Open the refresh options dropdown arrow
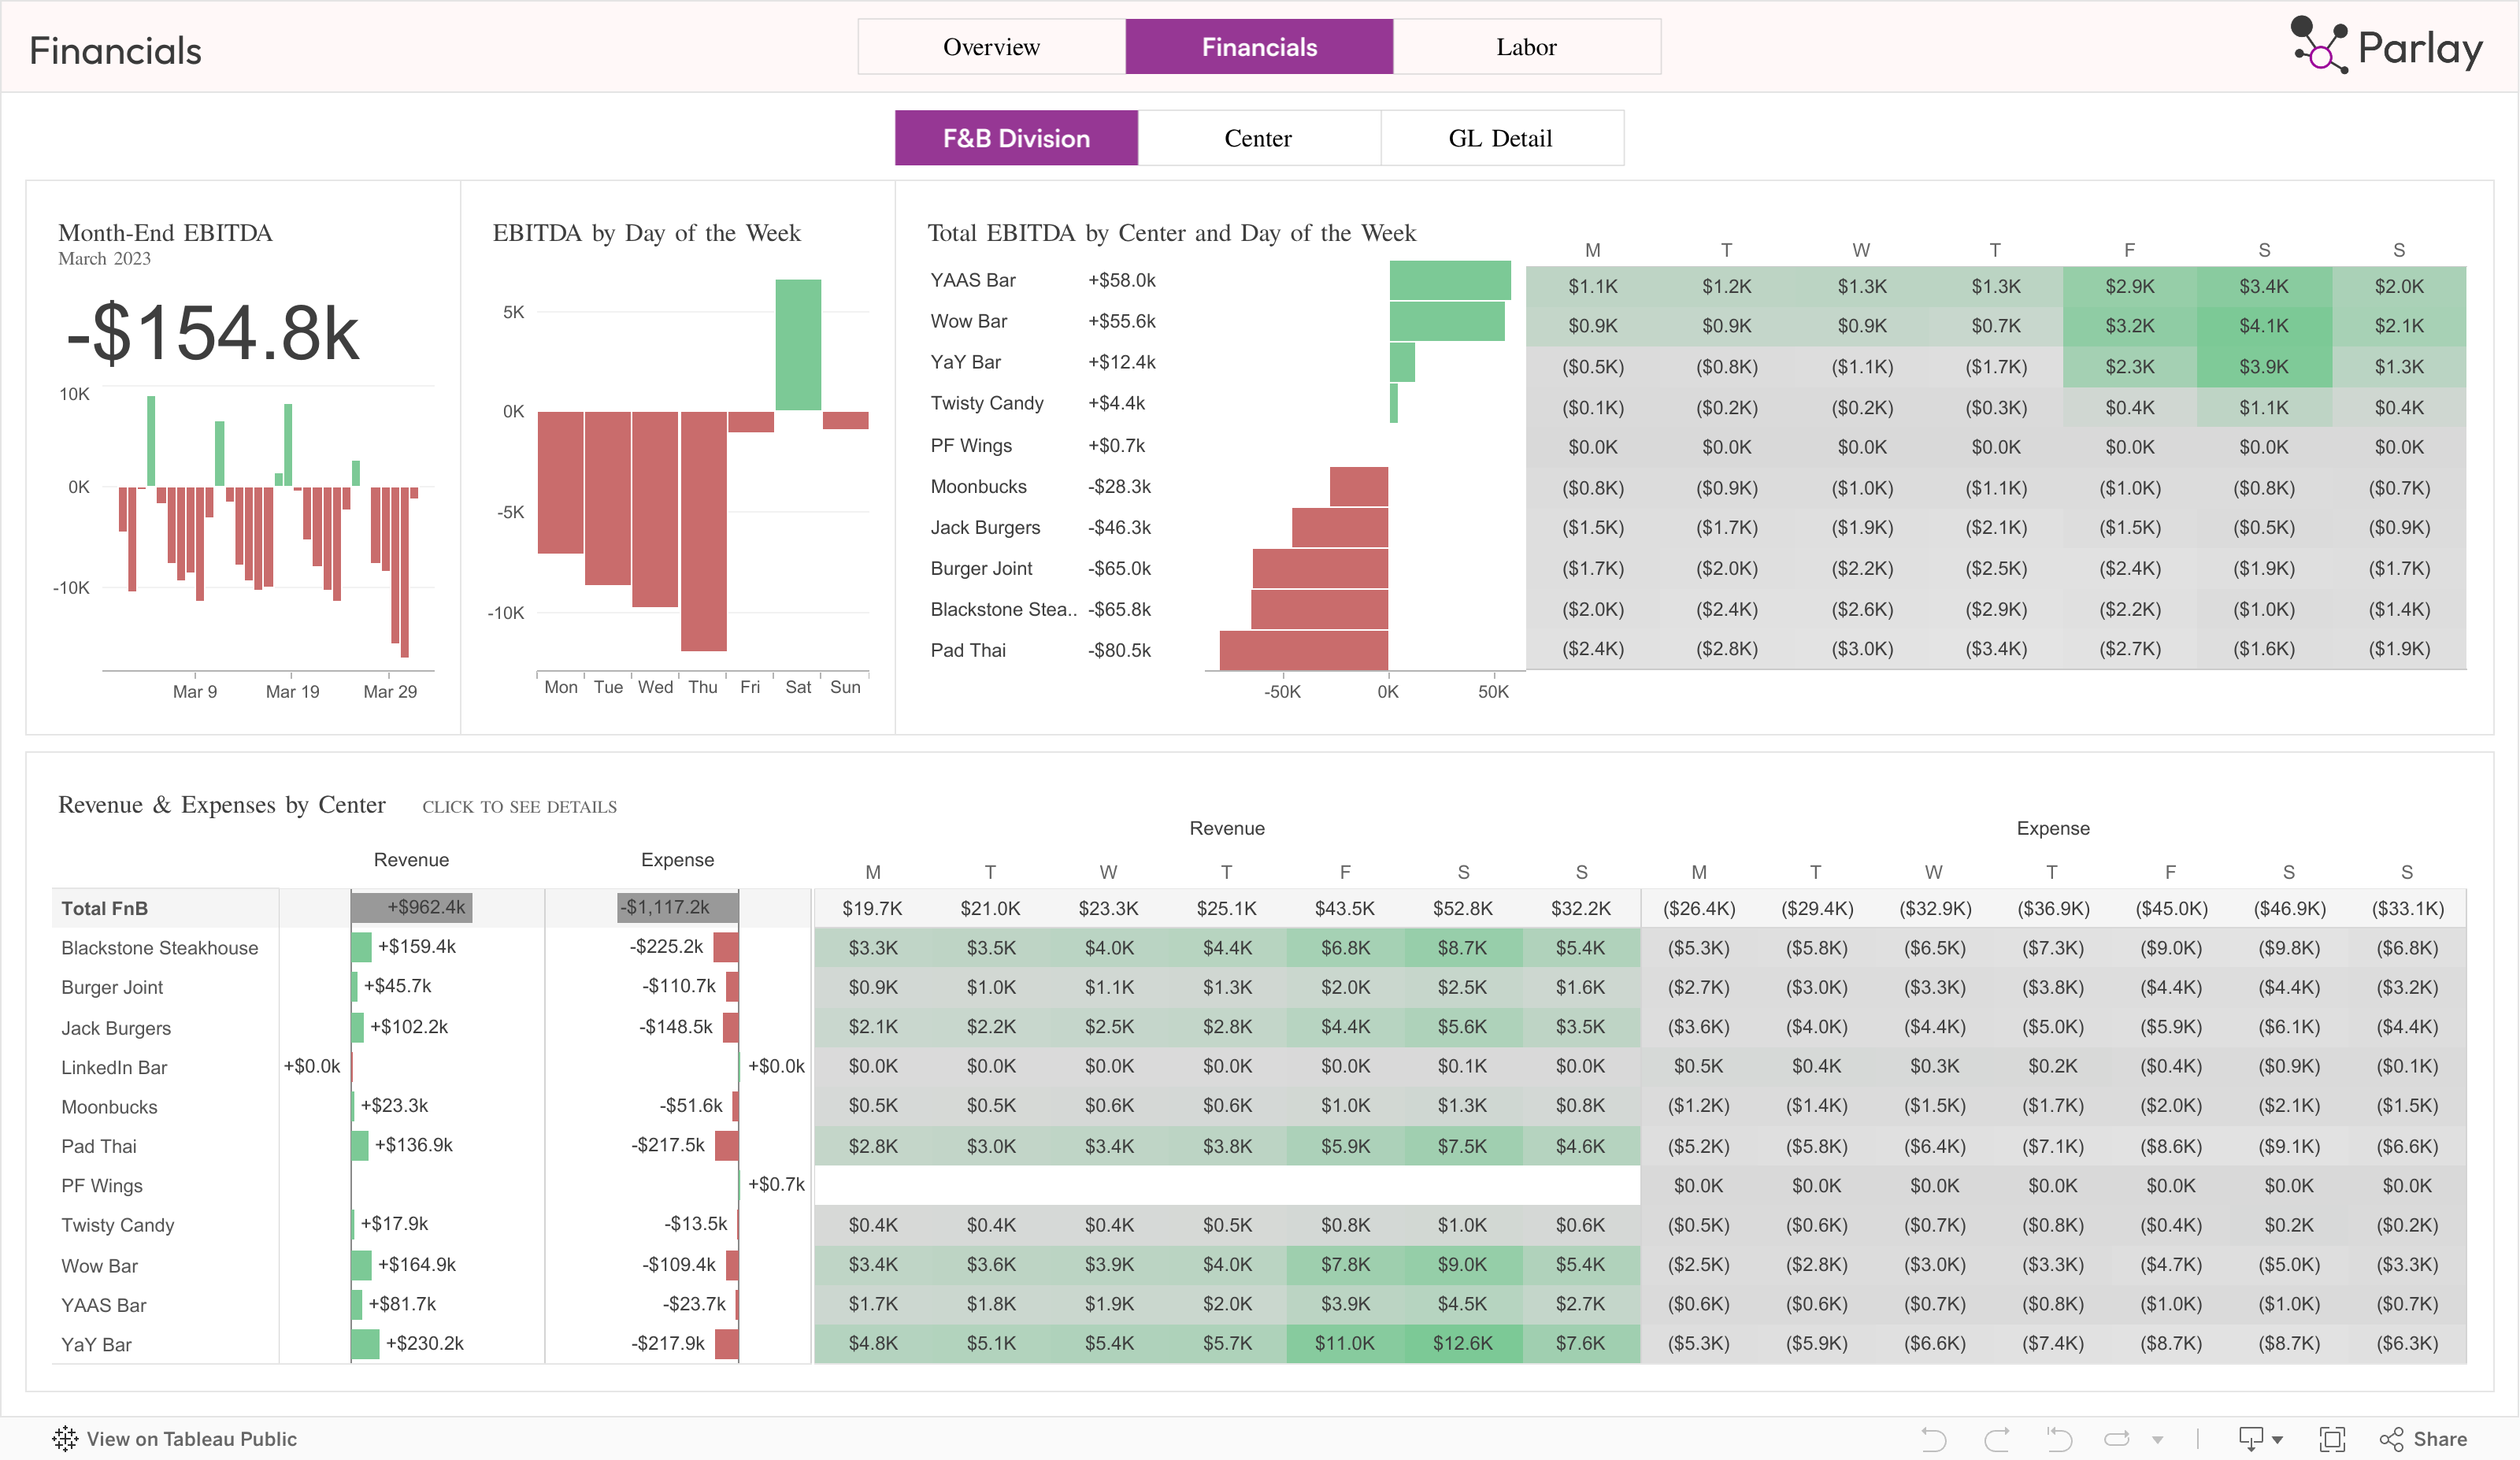This screenshot has width=2520, height=1460. pyautogui.click(x=2157, y=1440)
